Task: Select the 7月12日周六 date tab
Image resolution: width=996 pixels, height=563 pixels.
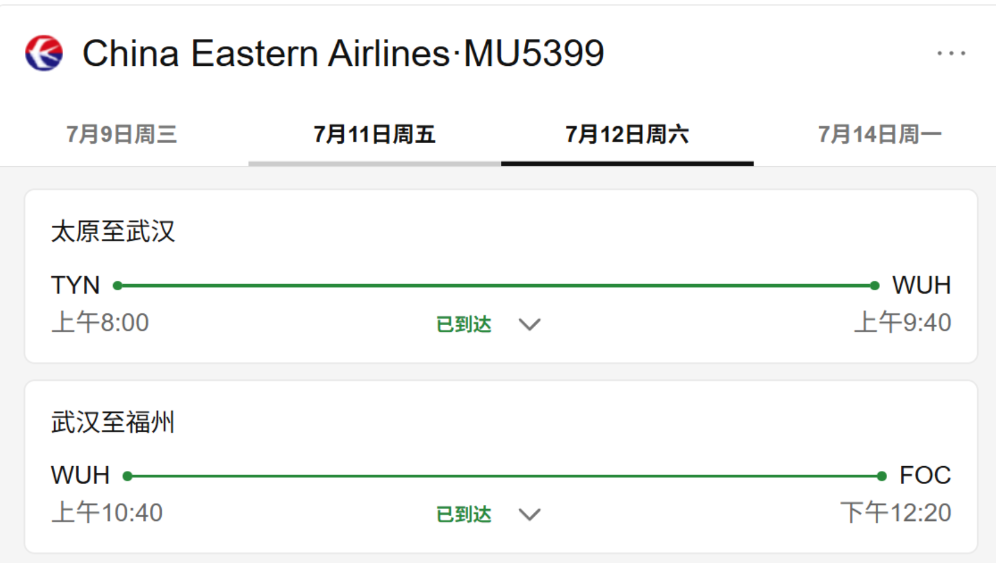Action: [x=627, y=134]
